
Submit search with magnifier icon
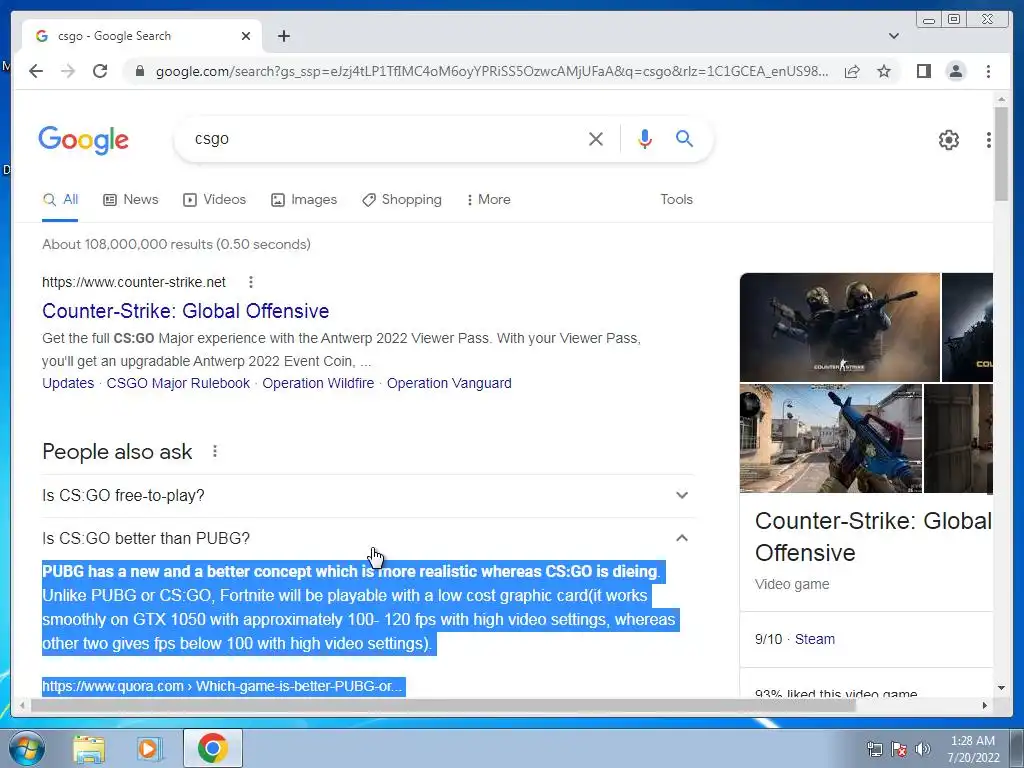click(x=684, y=138)
